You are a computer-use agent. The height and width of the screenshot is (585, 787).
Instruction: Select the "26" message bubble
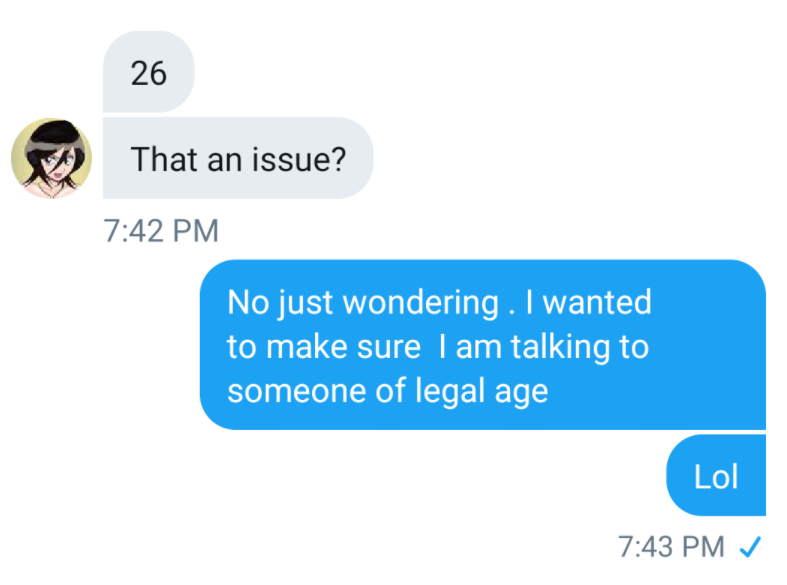point(149,72)
